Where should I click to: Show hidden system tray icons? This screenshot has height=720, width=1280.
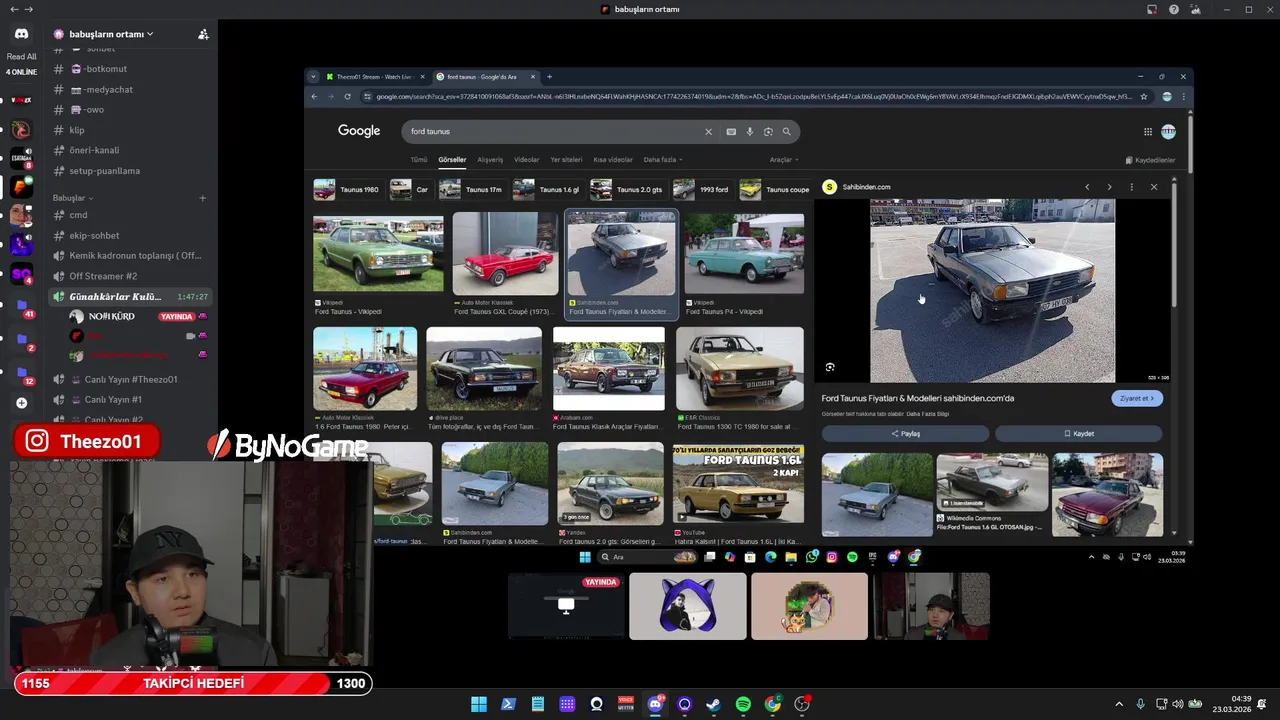click(x=1119, y=704)
